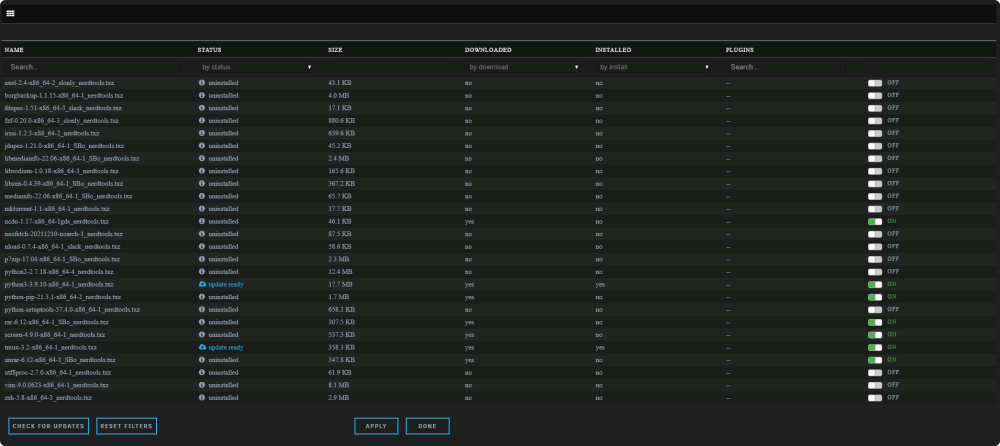The height and width of the screenshot is (446, 1000).
Task: Click the Done button
Action: coord(427,426)
